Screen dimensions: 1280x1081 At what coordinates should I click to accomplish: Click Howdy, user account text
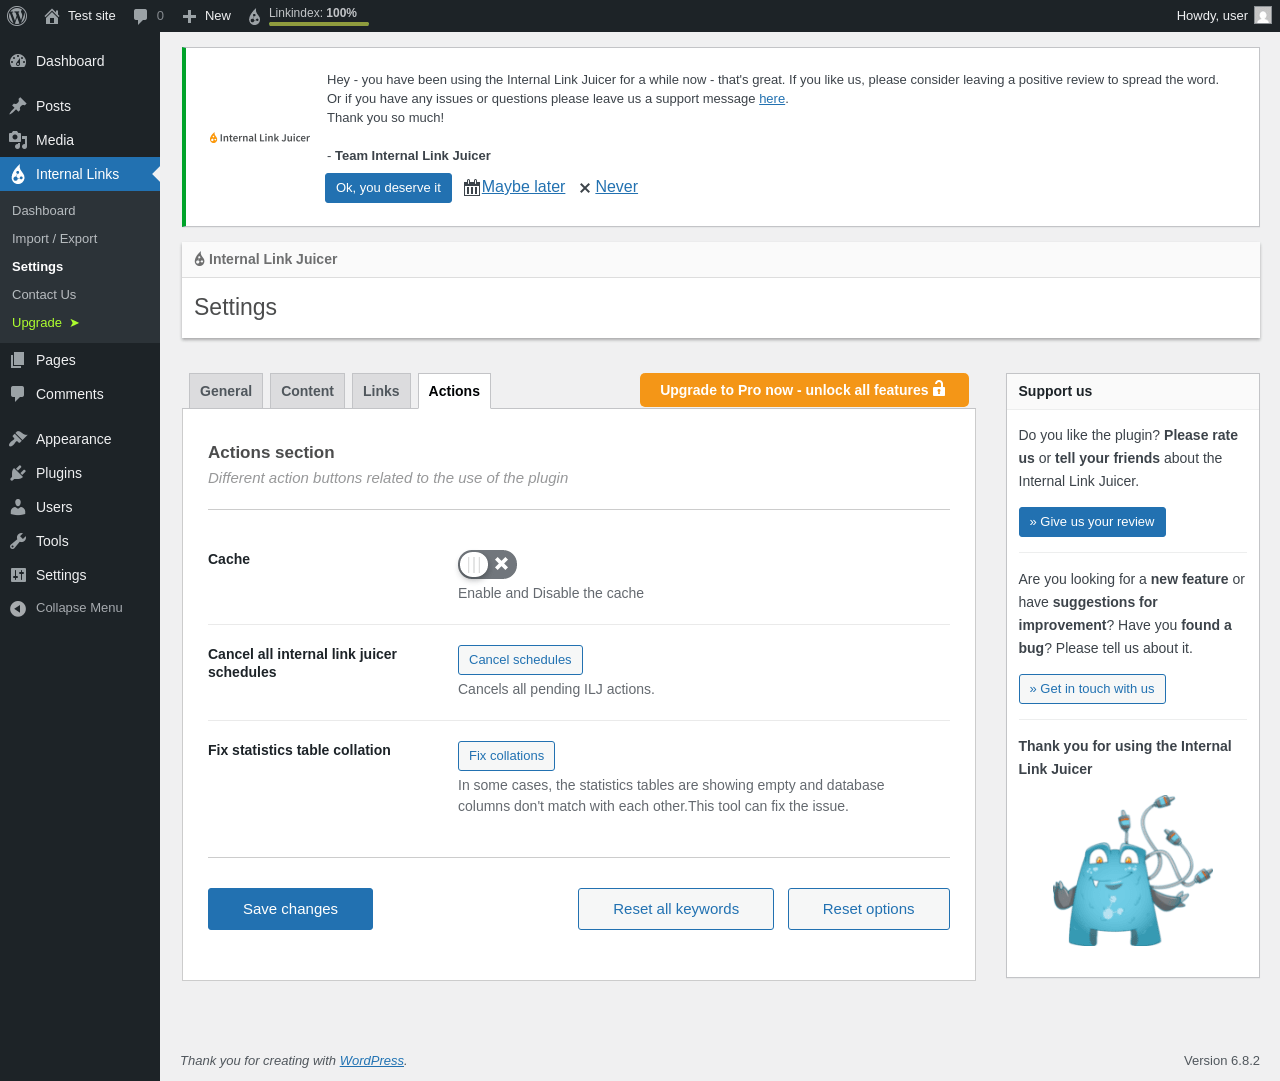[1212, 16]
